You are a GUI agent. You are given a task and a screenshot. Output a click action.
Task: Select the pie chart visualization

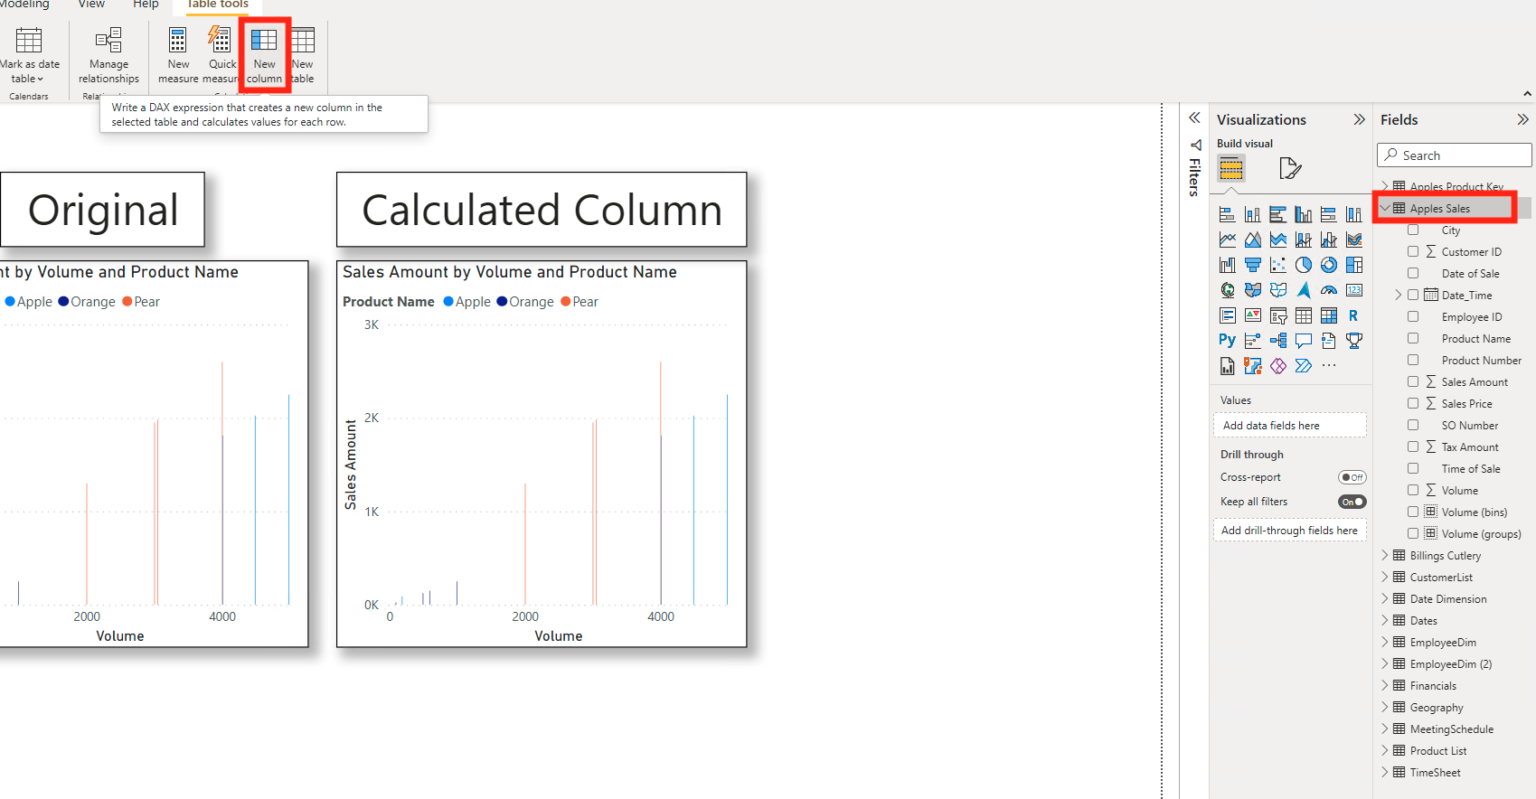pos(1303,264)
